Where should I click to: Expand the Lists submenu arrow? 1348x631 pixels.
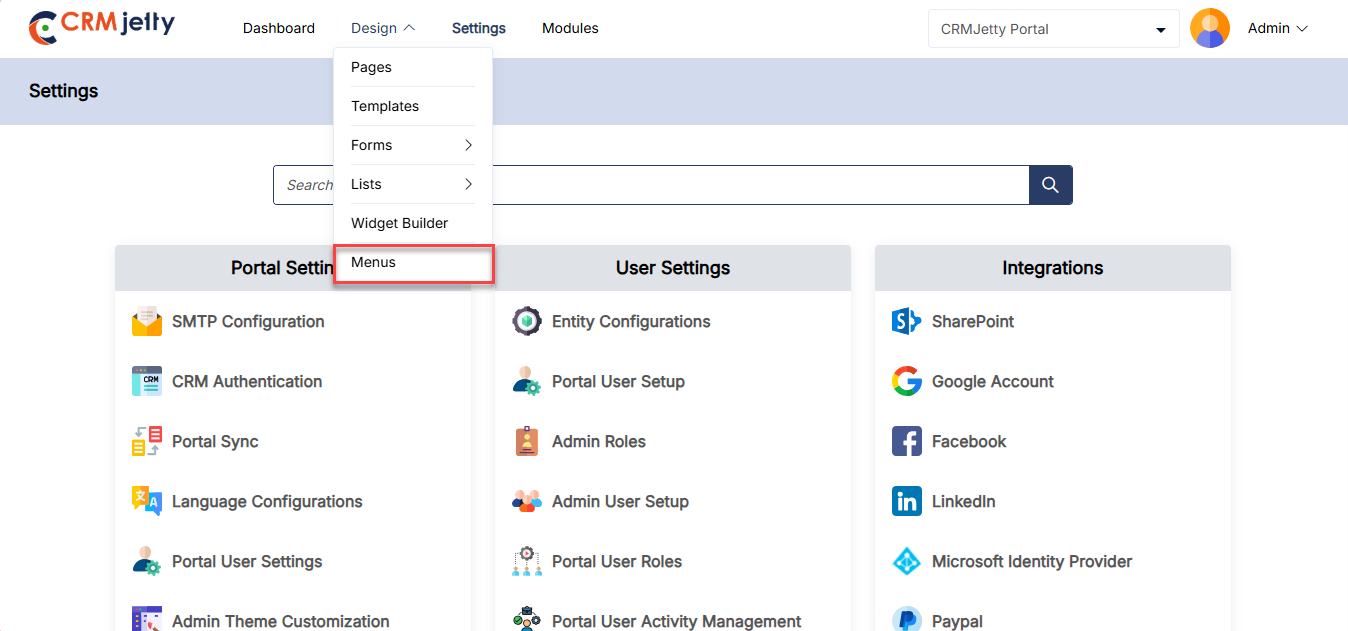[468, 184]
